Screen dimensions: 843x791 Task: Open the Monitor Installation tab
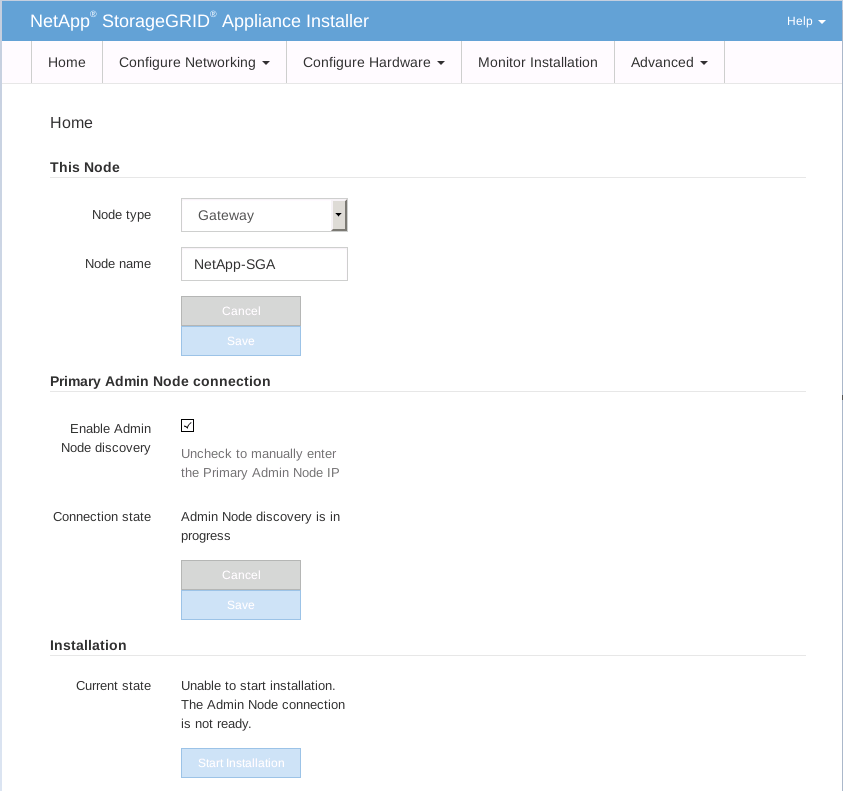pos(537,62)
